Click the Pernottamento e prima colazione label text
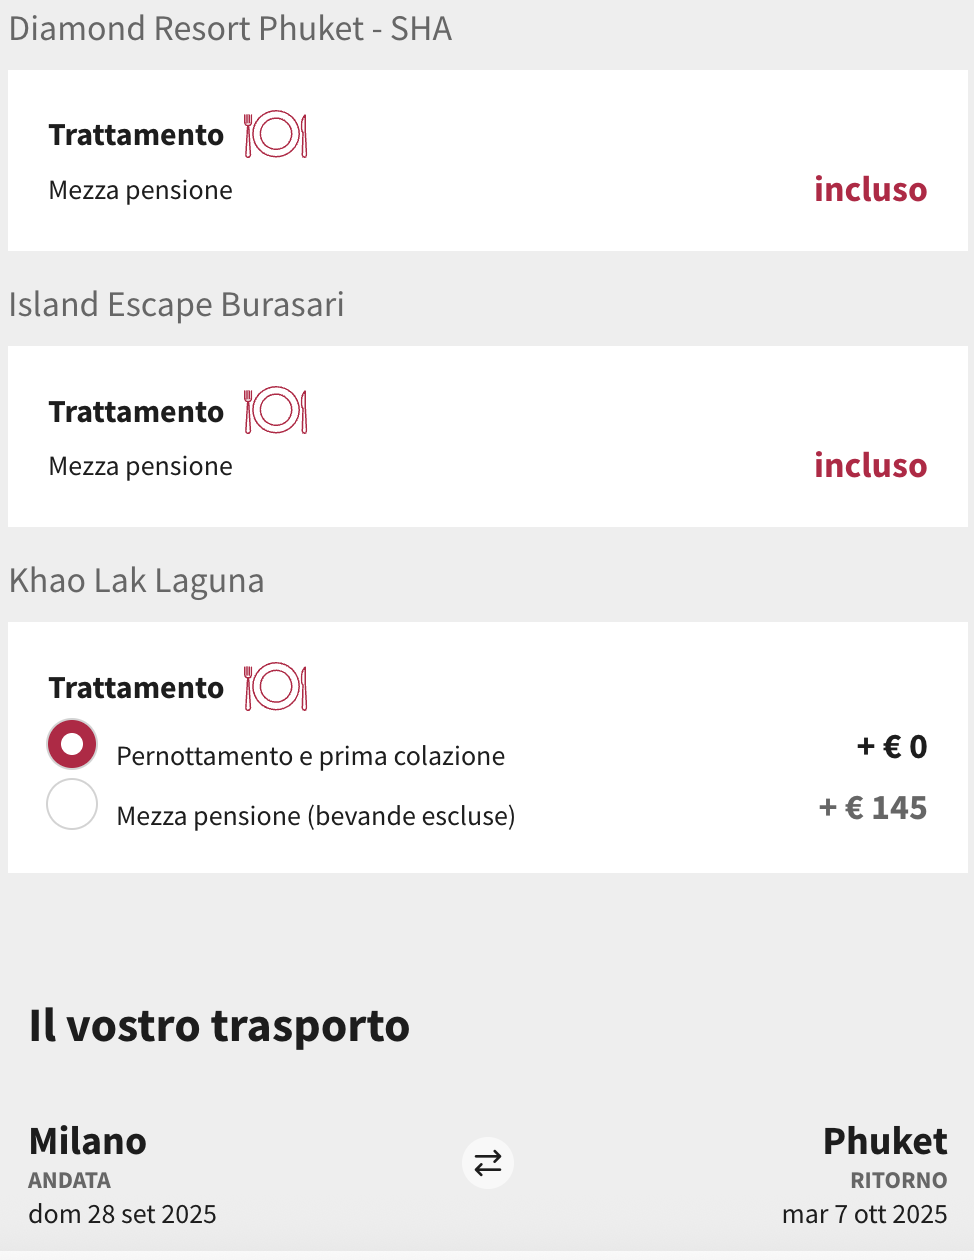The image size is (974, 1260). (x=311, y=756)
